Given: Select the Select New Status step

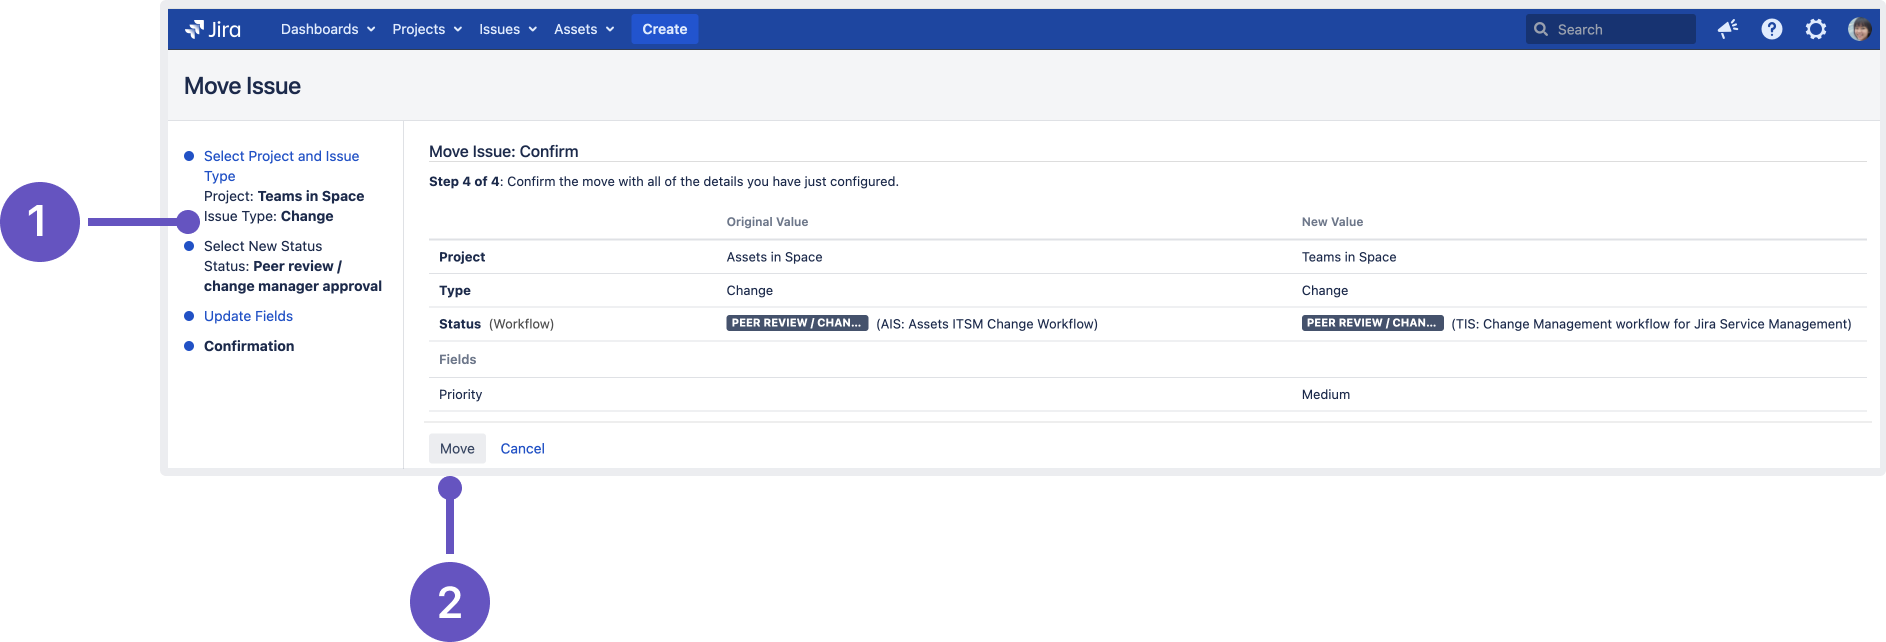Looking at the screenshot, I should click(263, 246).
